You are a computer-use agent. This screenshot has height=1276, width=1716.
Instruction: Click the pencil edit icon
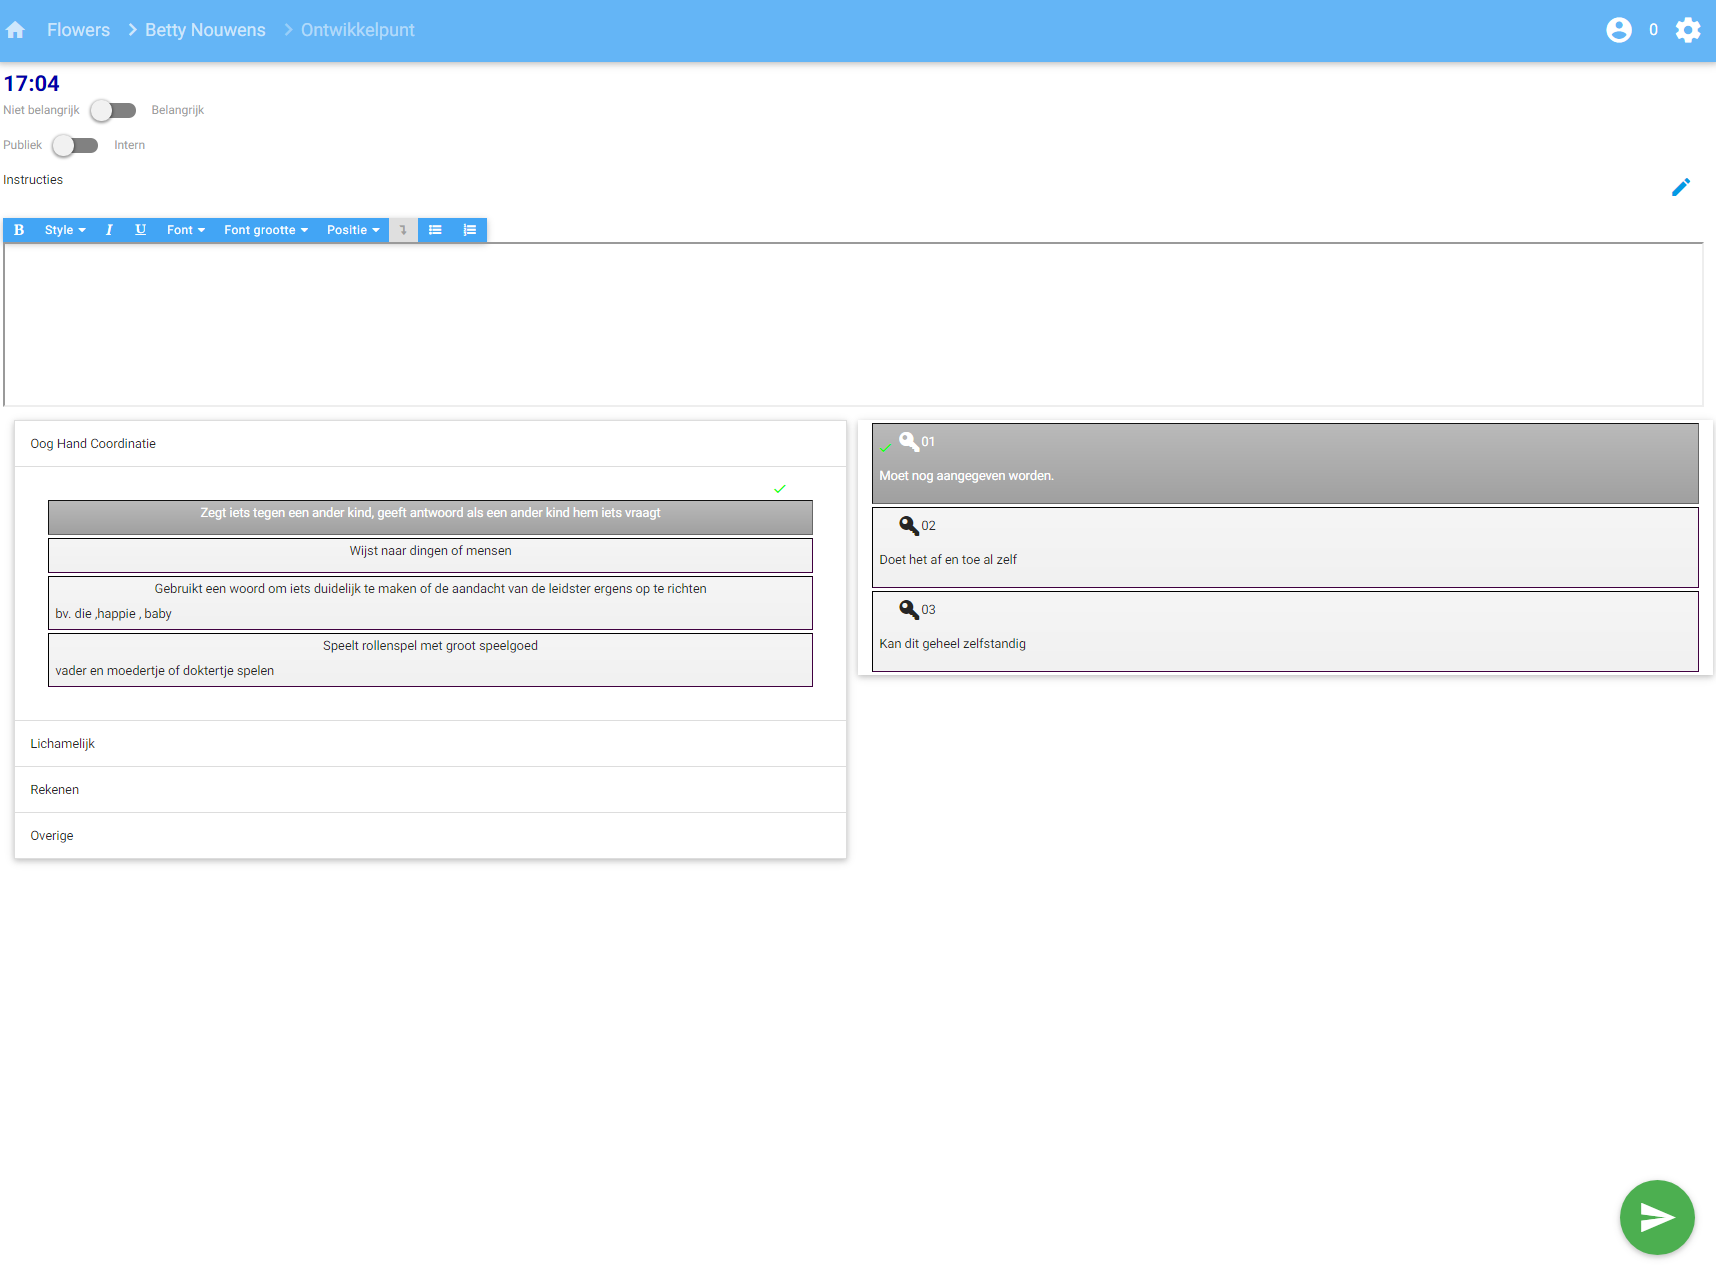click(x=1681, y=188)
